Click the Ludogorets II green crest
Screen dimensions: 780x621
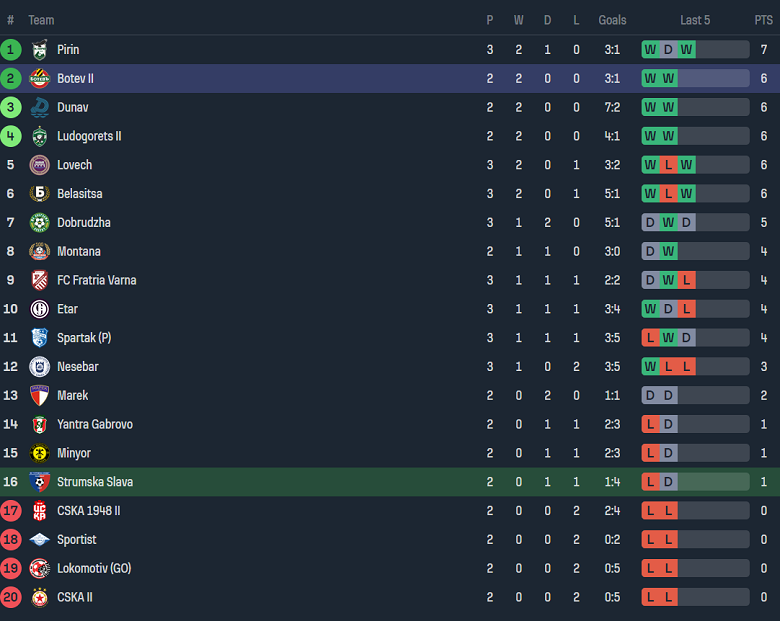click(x=39, y=136)
